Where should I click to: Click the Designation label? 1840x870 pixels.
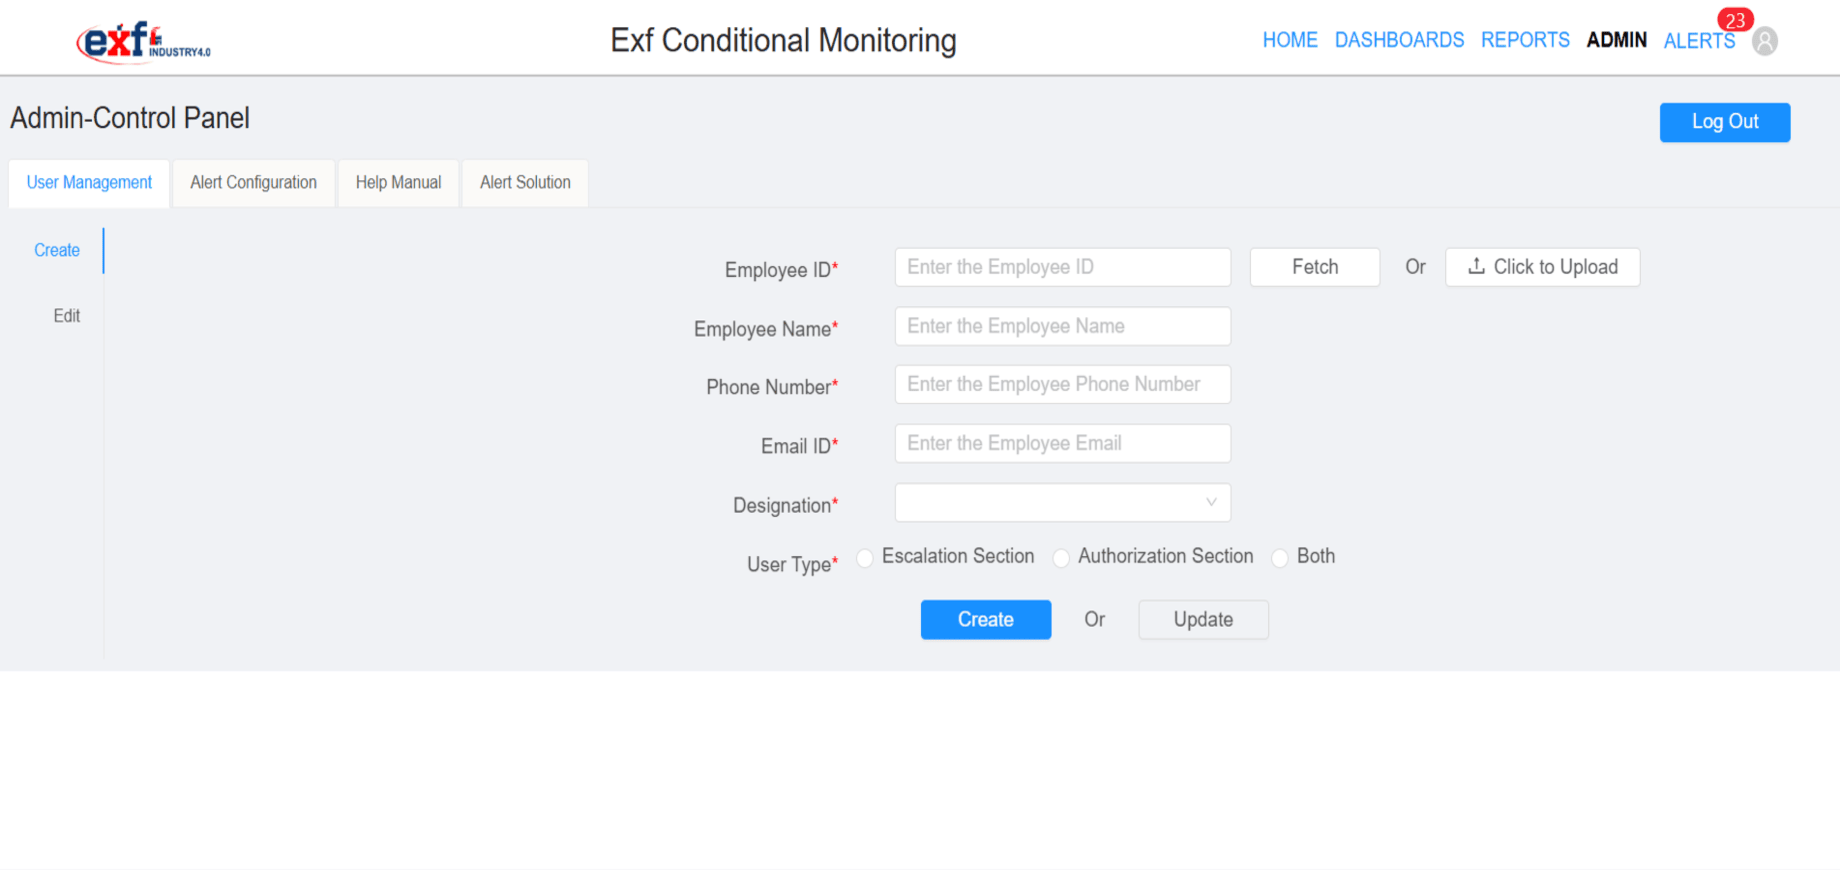coord(785,505)
